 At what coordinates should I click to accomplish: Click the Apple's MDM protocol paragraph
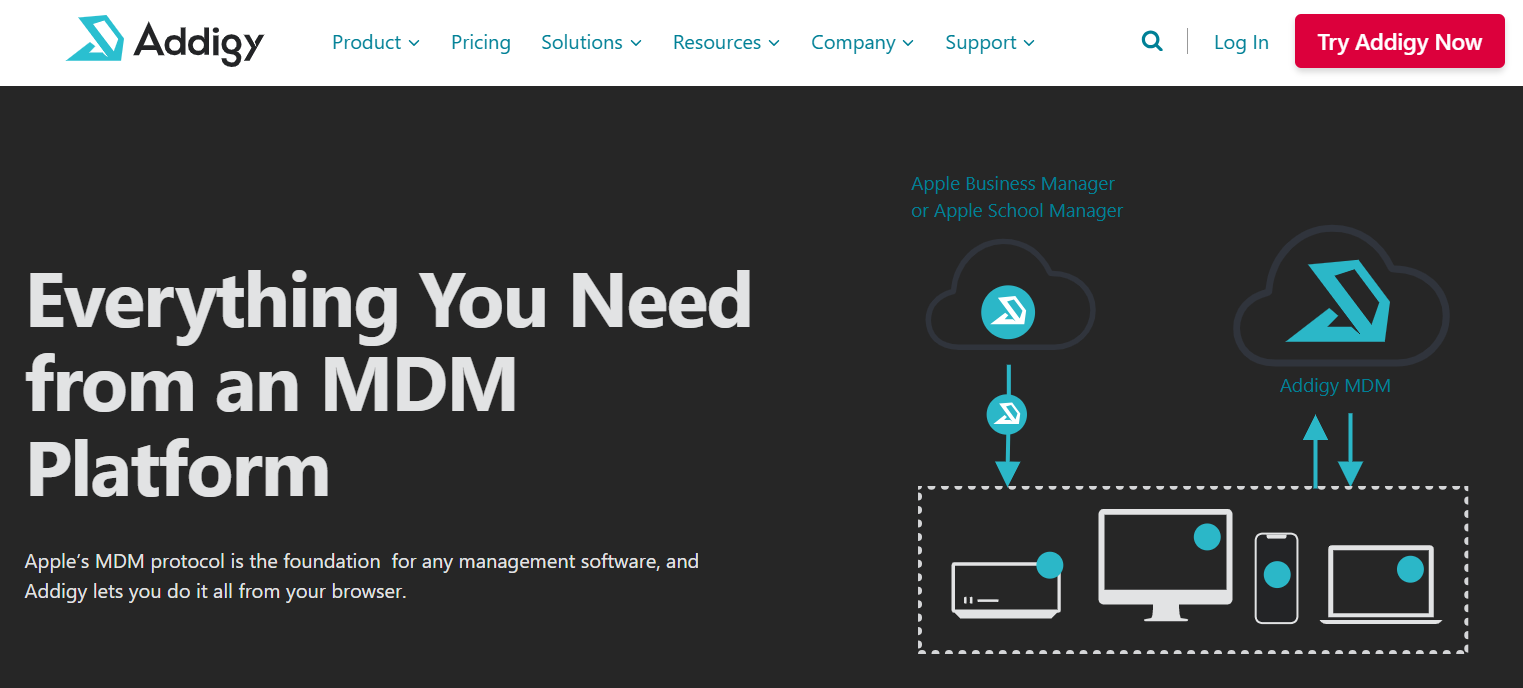point(362,576)
